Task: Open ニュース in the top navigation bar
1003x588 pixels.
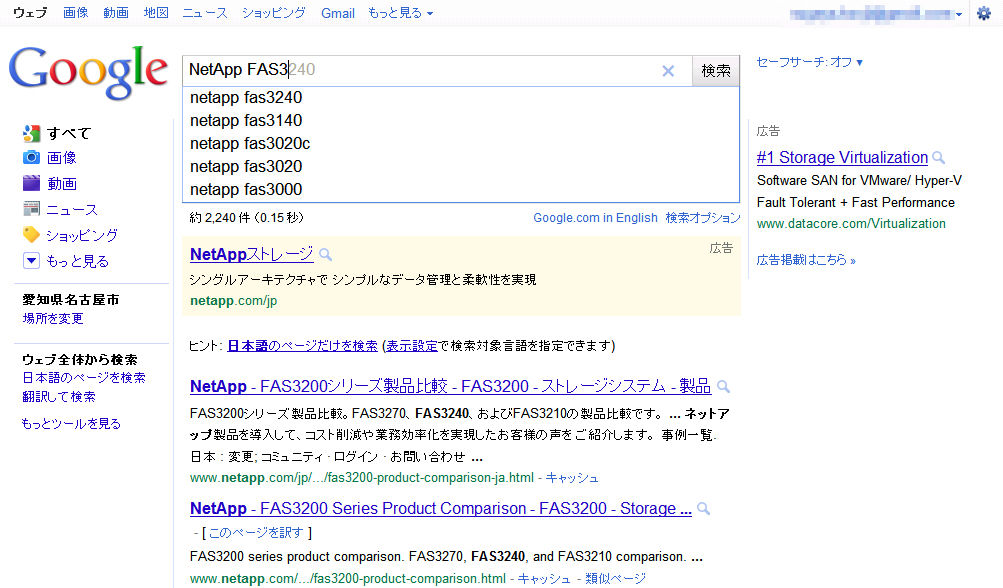Action: [x=205, y=13]
